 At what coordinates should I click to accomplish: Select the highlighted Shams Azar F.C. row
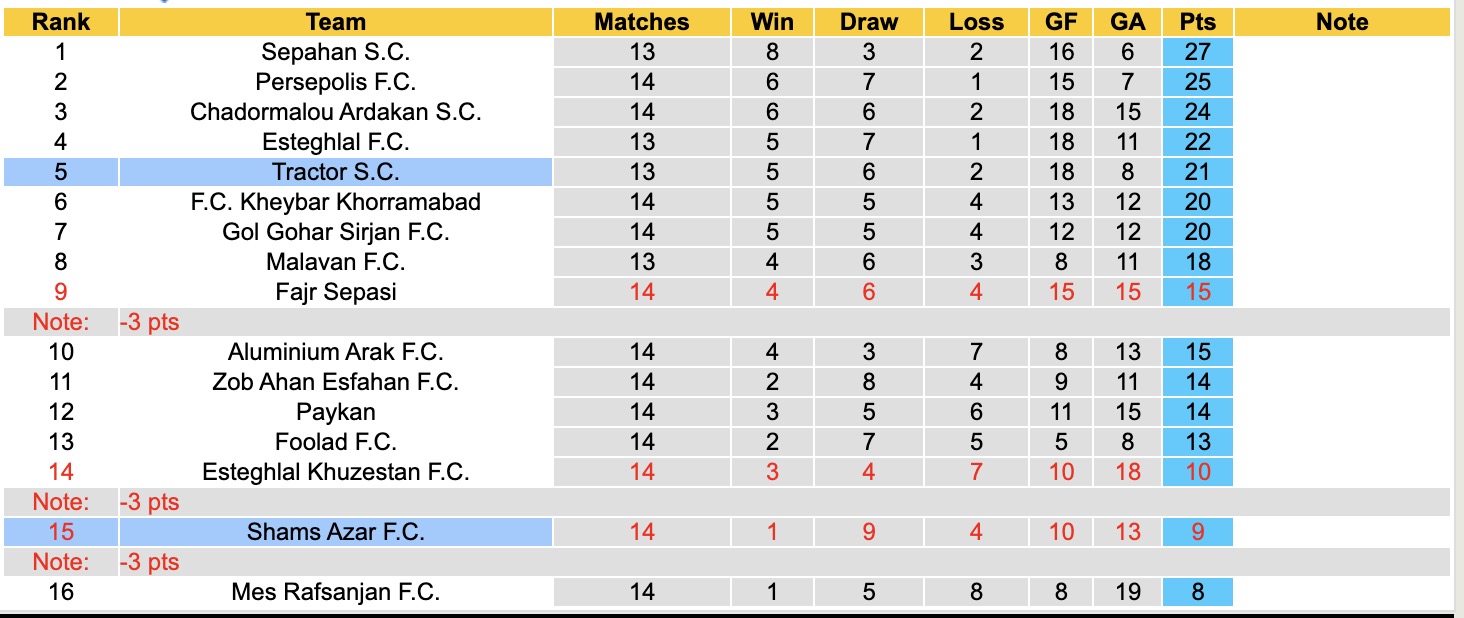[x=336, y=532]
